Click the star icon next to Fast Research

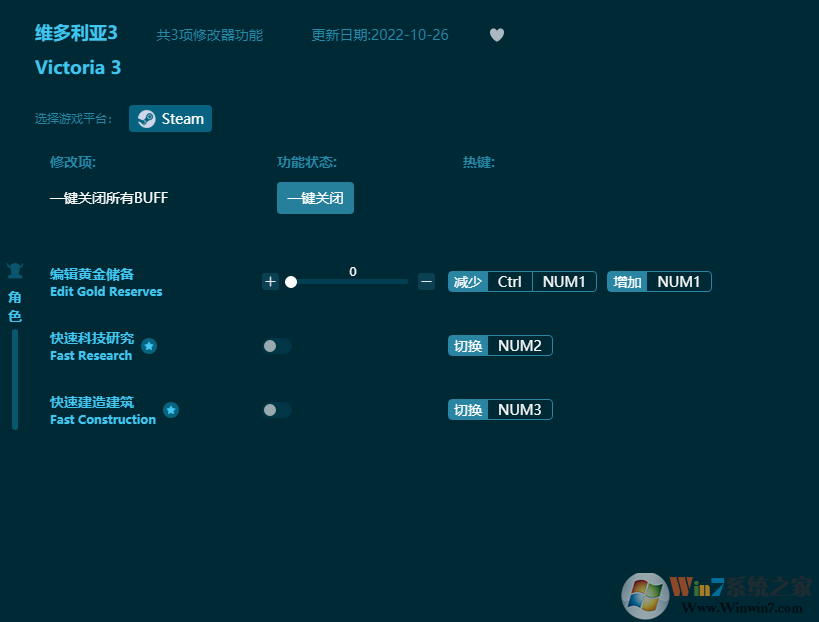[149, 346]
